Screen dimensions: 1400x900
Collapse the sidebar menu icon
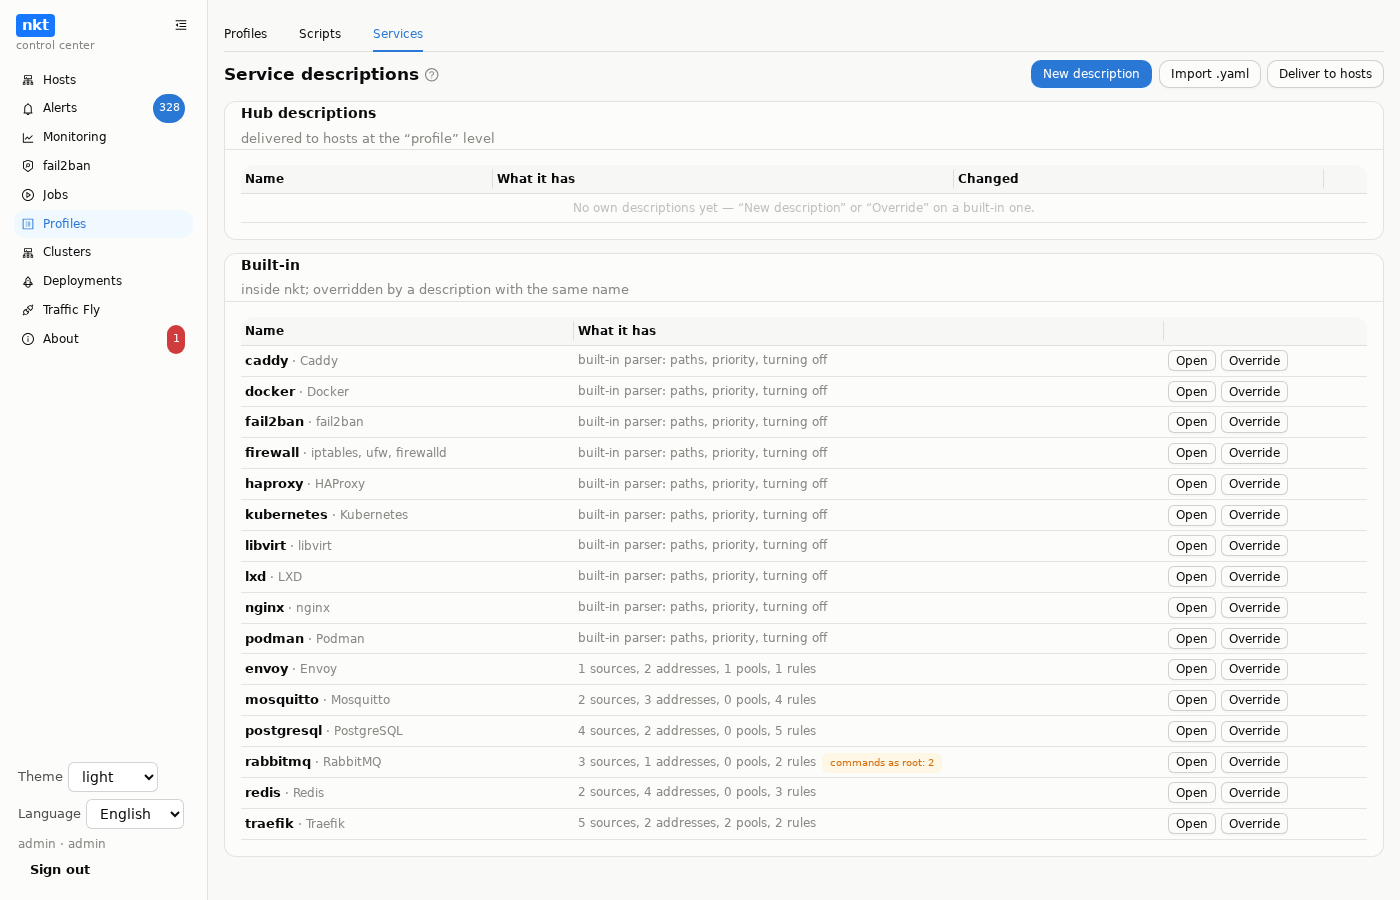[181, 25]
